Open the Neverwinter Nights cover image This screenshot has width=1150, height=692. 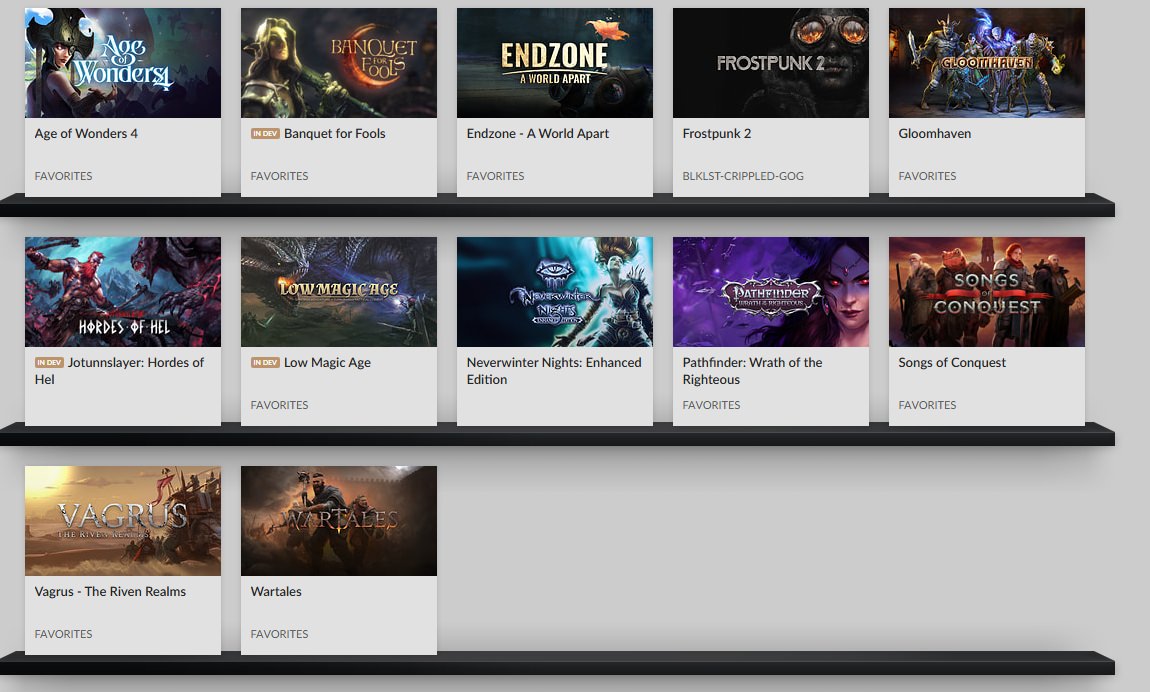coord(554,292)
